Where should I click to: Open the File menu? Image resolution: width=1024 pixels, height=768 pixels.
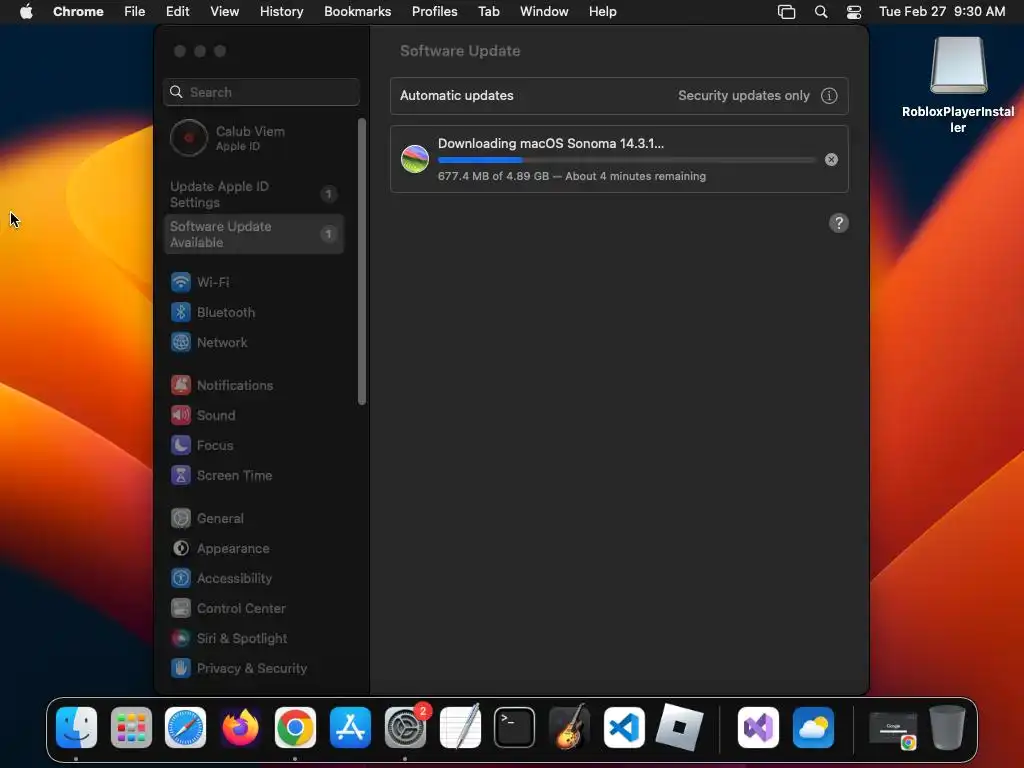coord(135,12)
